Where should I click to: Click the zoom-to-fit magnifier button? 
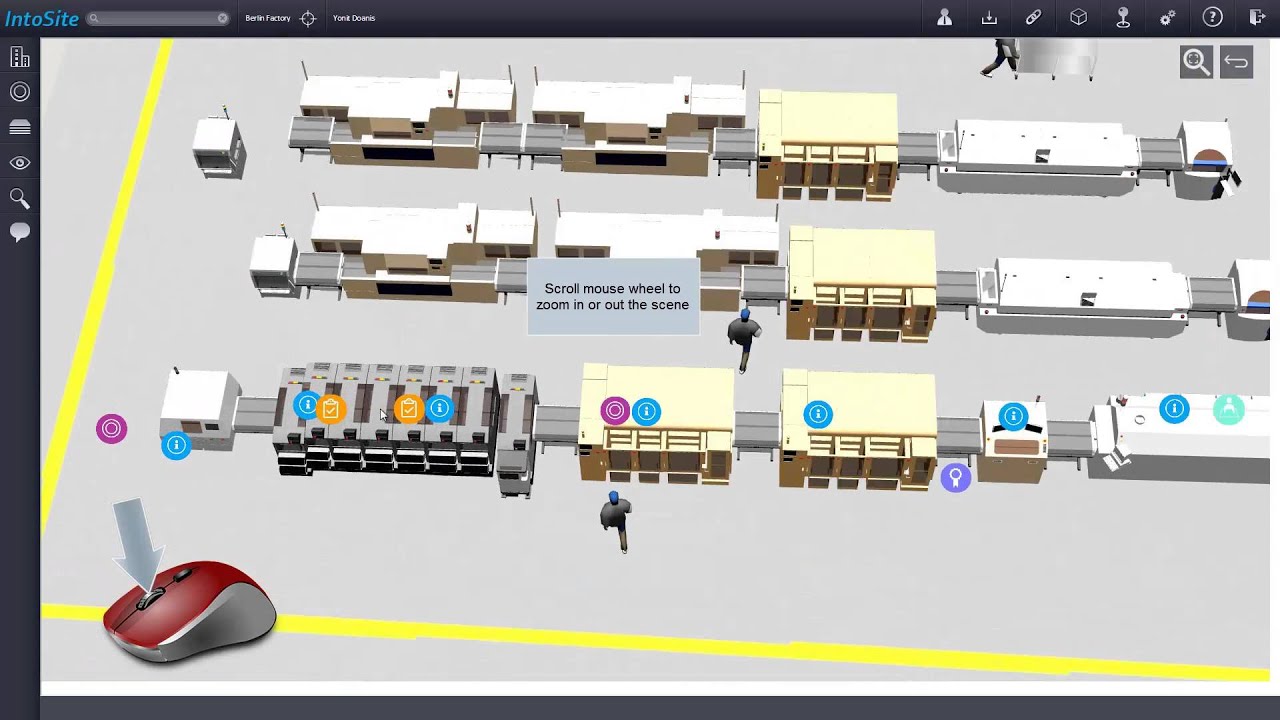tap(1196, 62)
